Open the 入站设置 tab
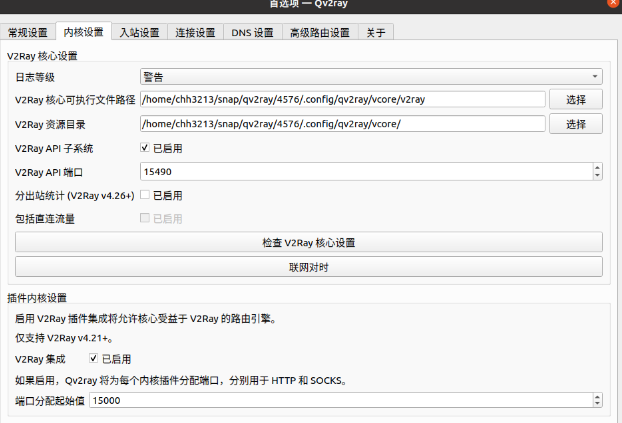 (139, 32)
